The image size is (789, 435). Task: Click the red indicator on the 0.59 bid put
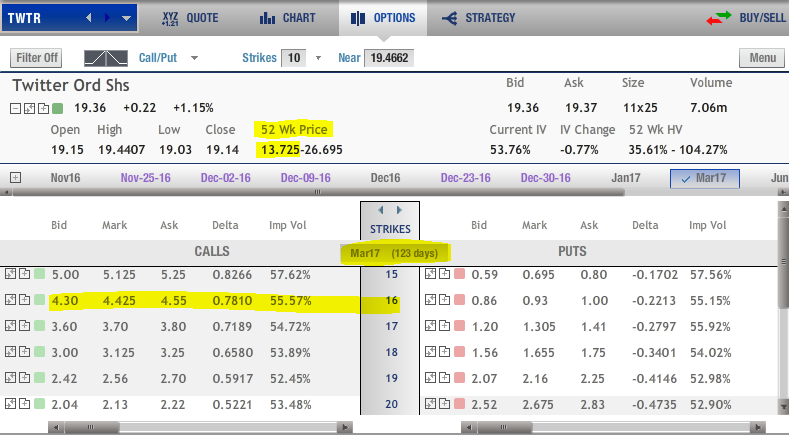coord(459,274)
